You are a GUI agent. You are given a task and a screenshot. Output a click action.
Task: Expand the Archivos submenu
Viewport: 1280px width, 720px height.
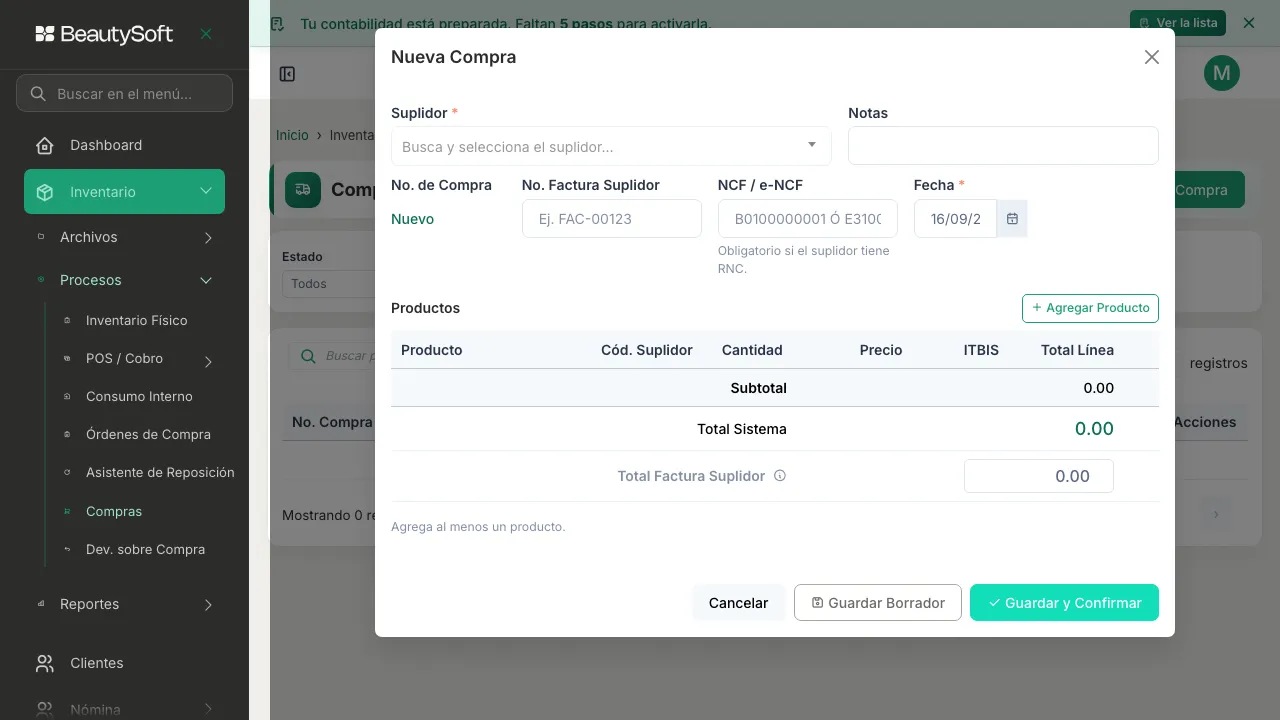(124, 237)
